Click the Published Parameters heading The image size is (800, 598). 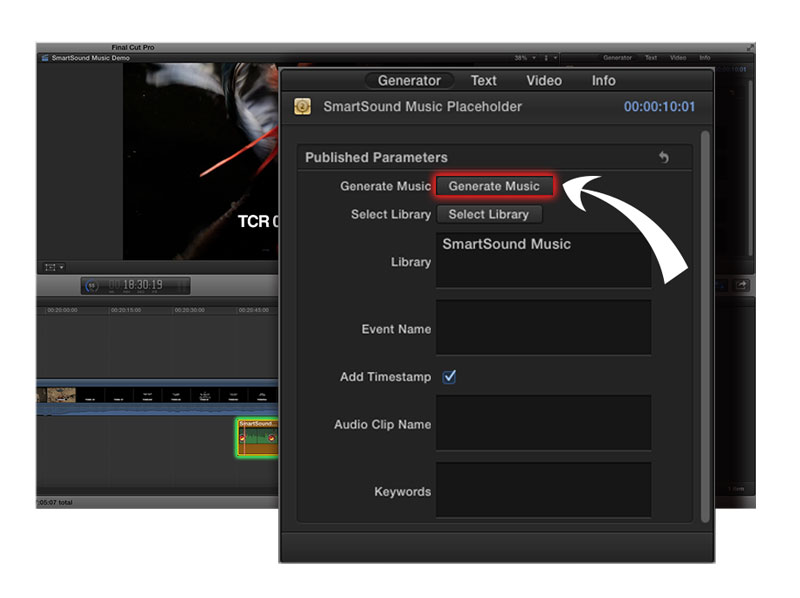click(x=376, y=158)
